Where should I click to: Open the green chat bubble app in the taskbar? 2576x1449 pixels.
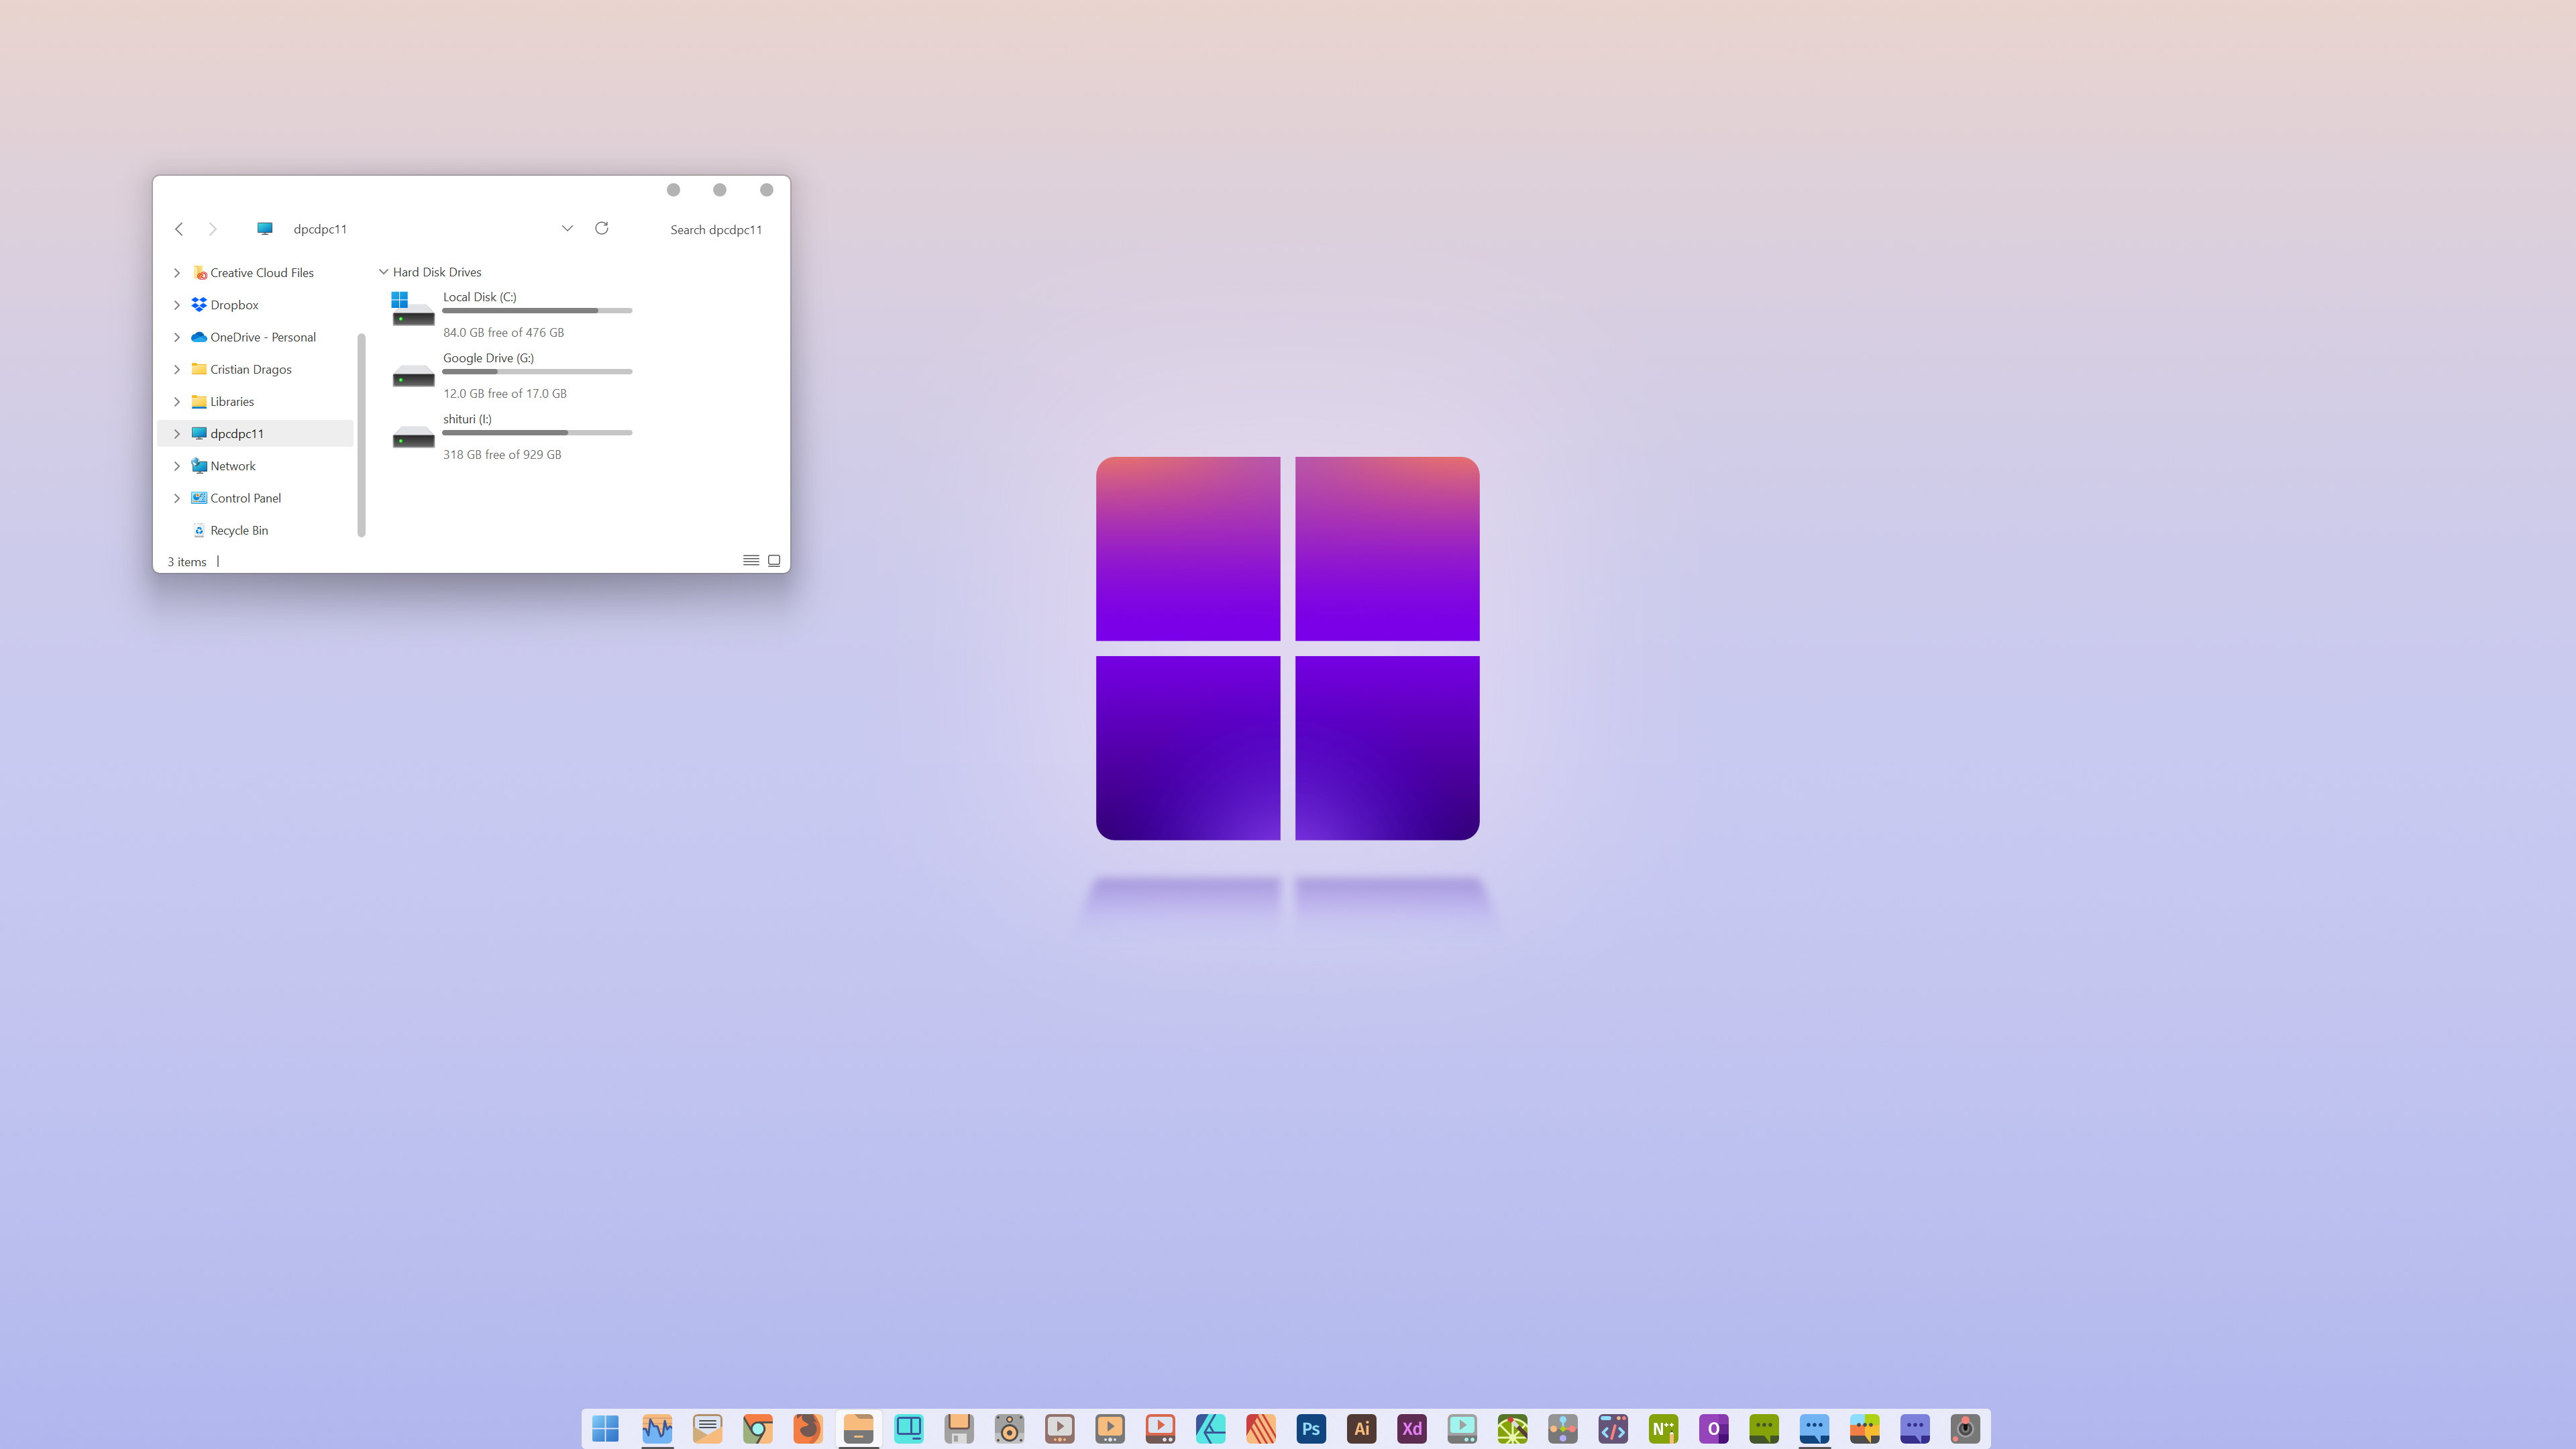tap(1764, 1428)
